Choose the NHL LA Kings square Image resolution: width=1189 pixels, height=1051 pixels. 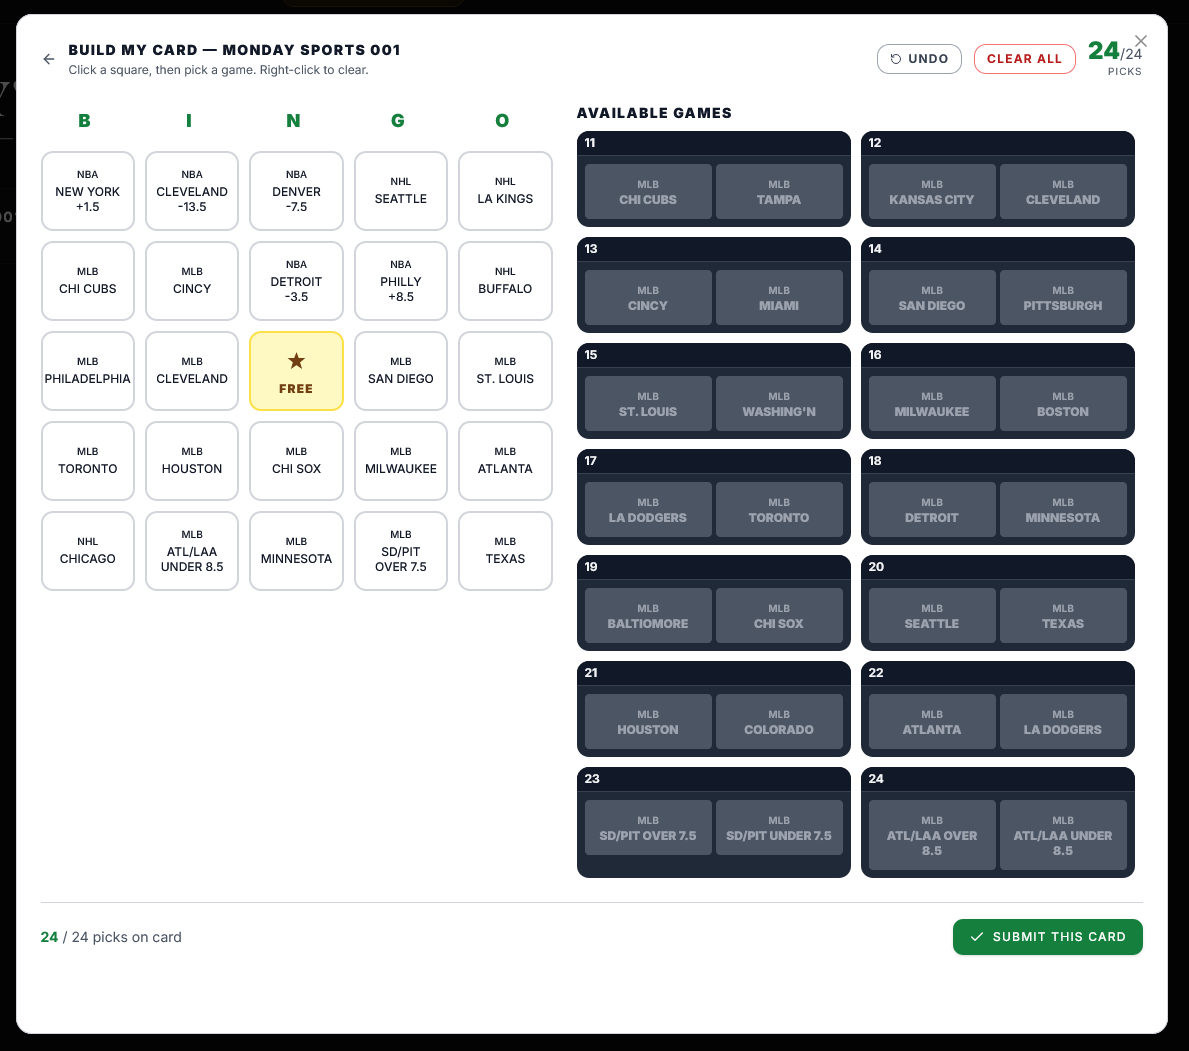[505, 191]
